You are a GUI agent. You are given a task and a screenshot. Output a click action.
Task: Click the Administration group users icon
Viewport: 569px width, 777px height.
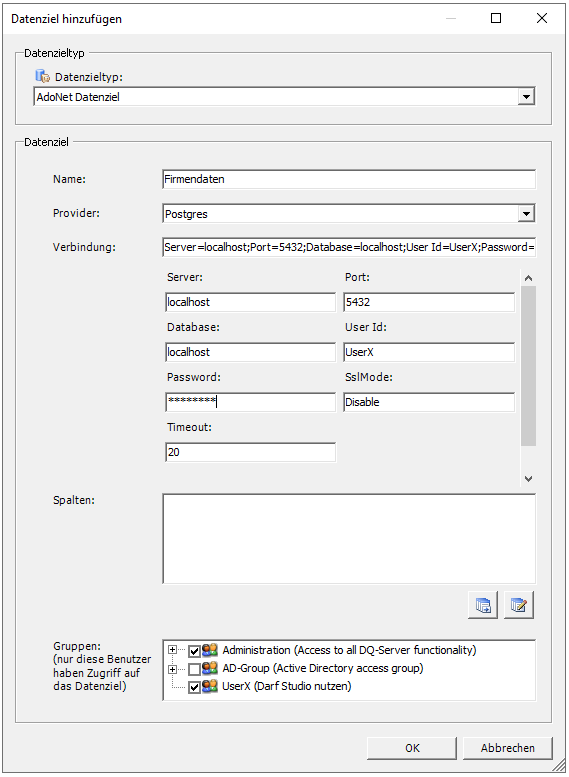tap(210, 650)
